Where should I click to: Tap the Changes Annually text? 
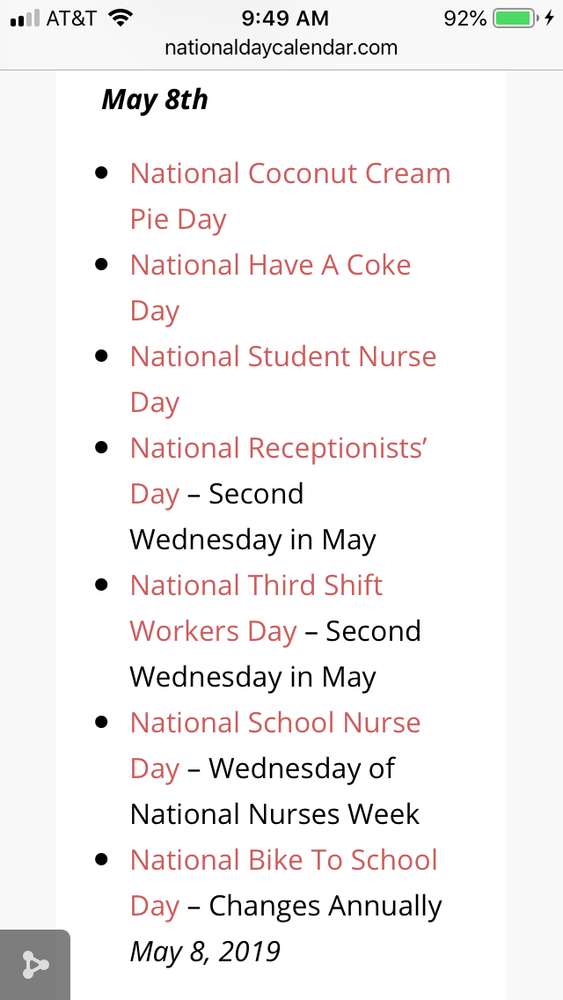click(x=325, y=906)
